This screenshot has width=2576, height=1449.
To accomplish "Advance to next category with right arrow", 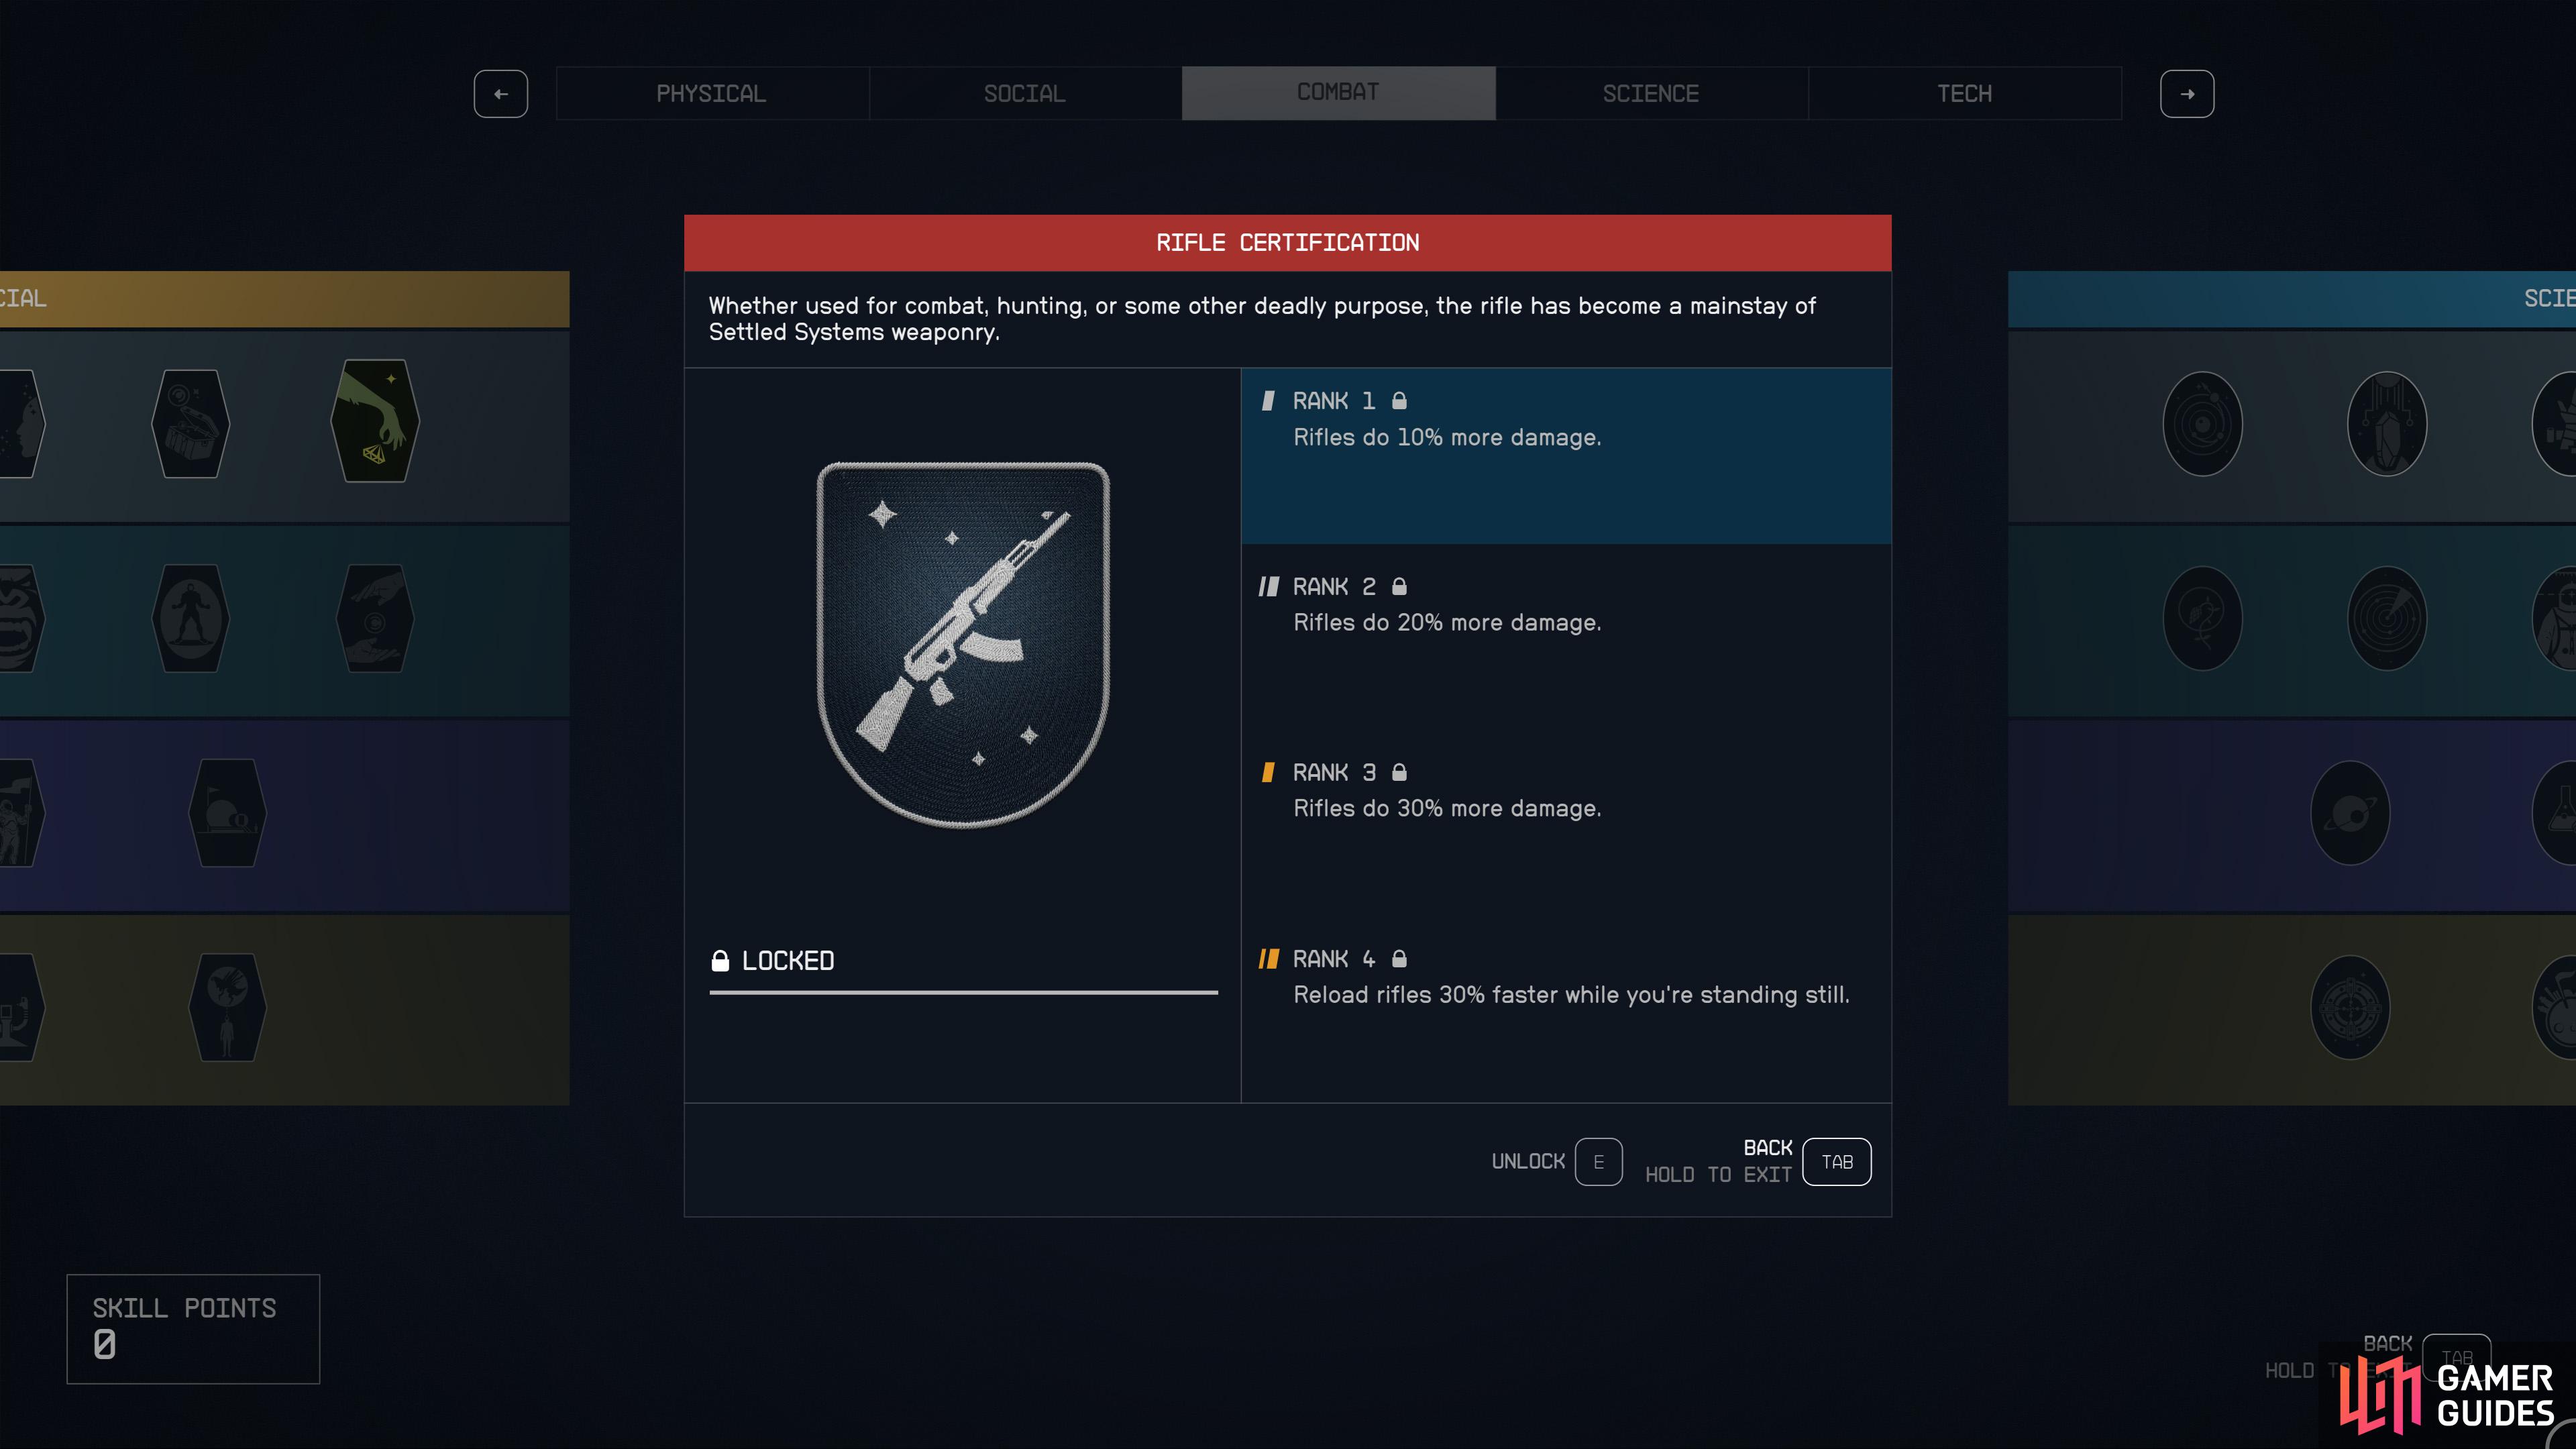I will 2187,94.
